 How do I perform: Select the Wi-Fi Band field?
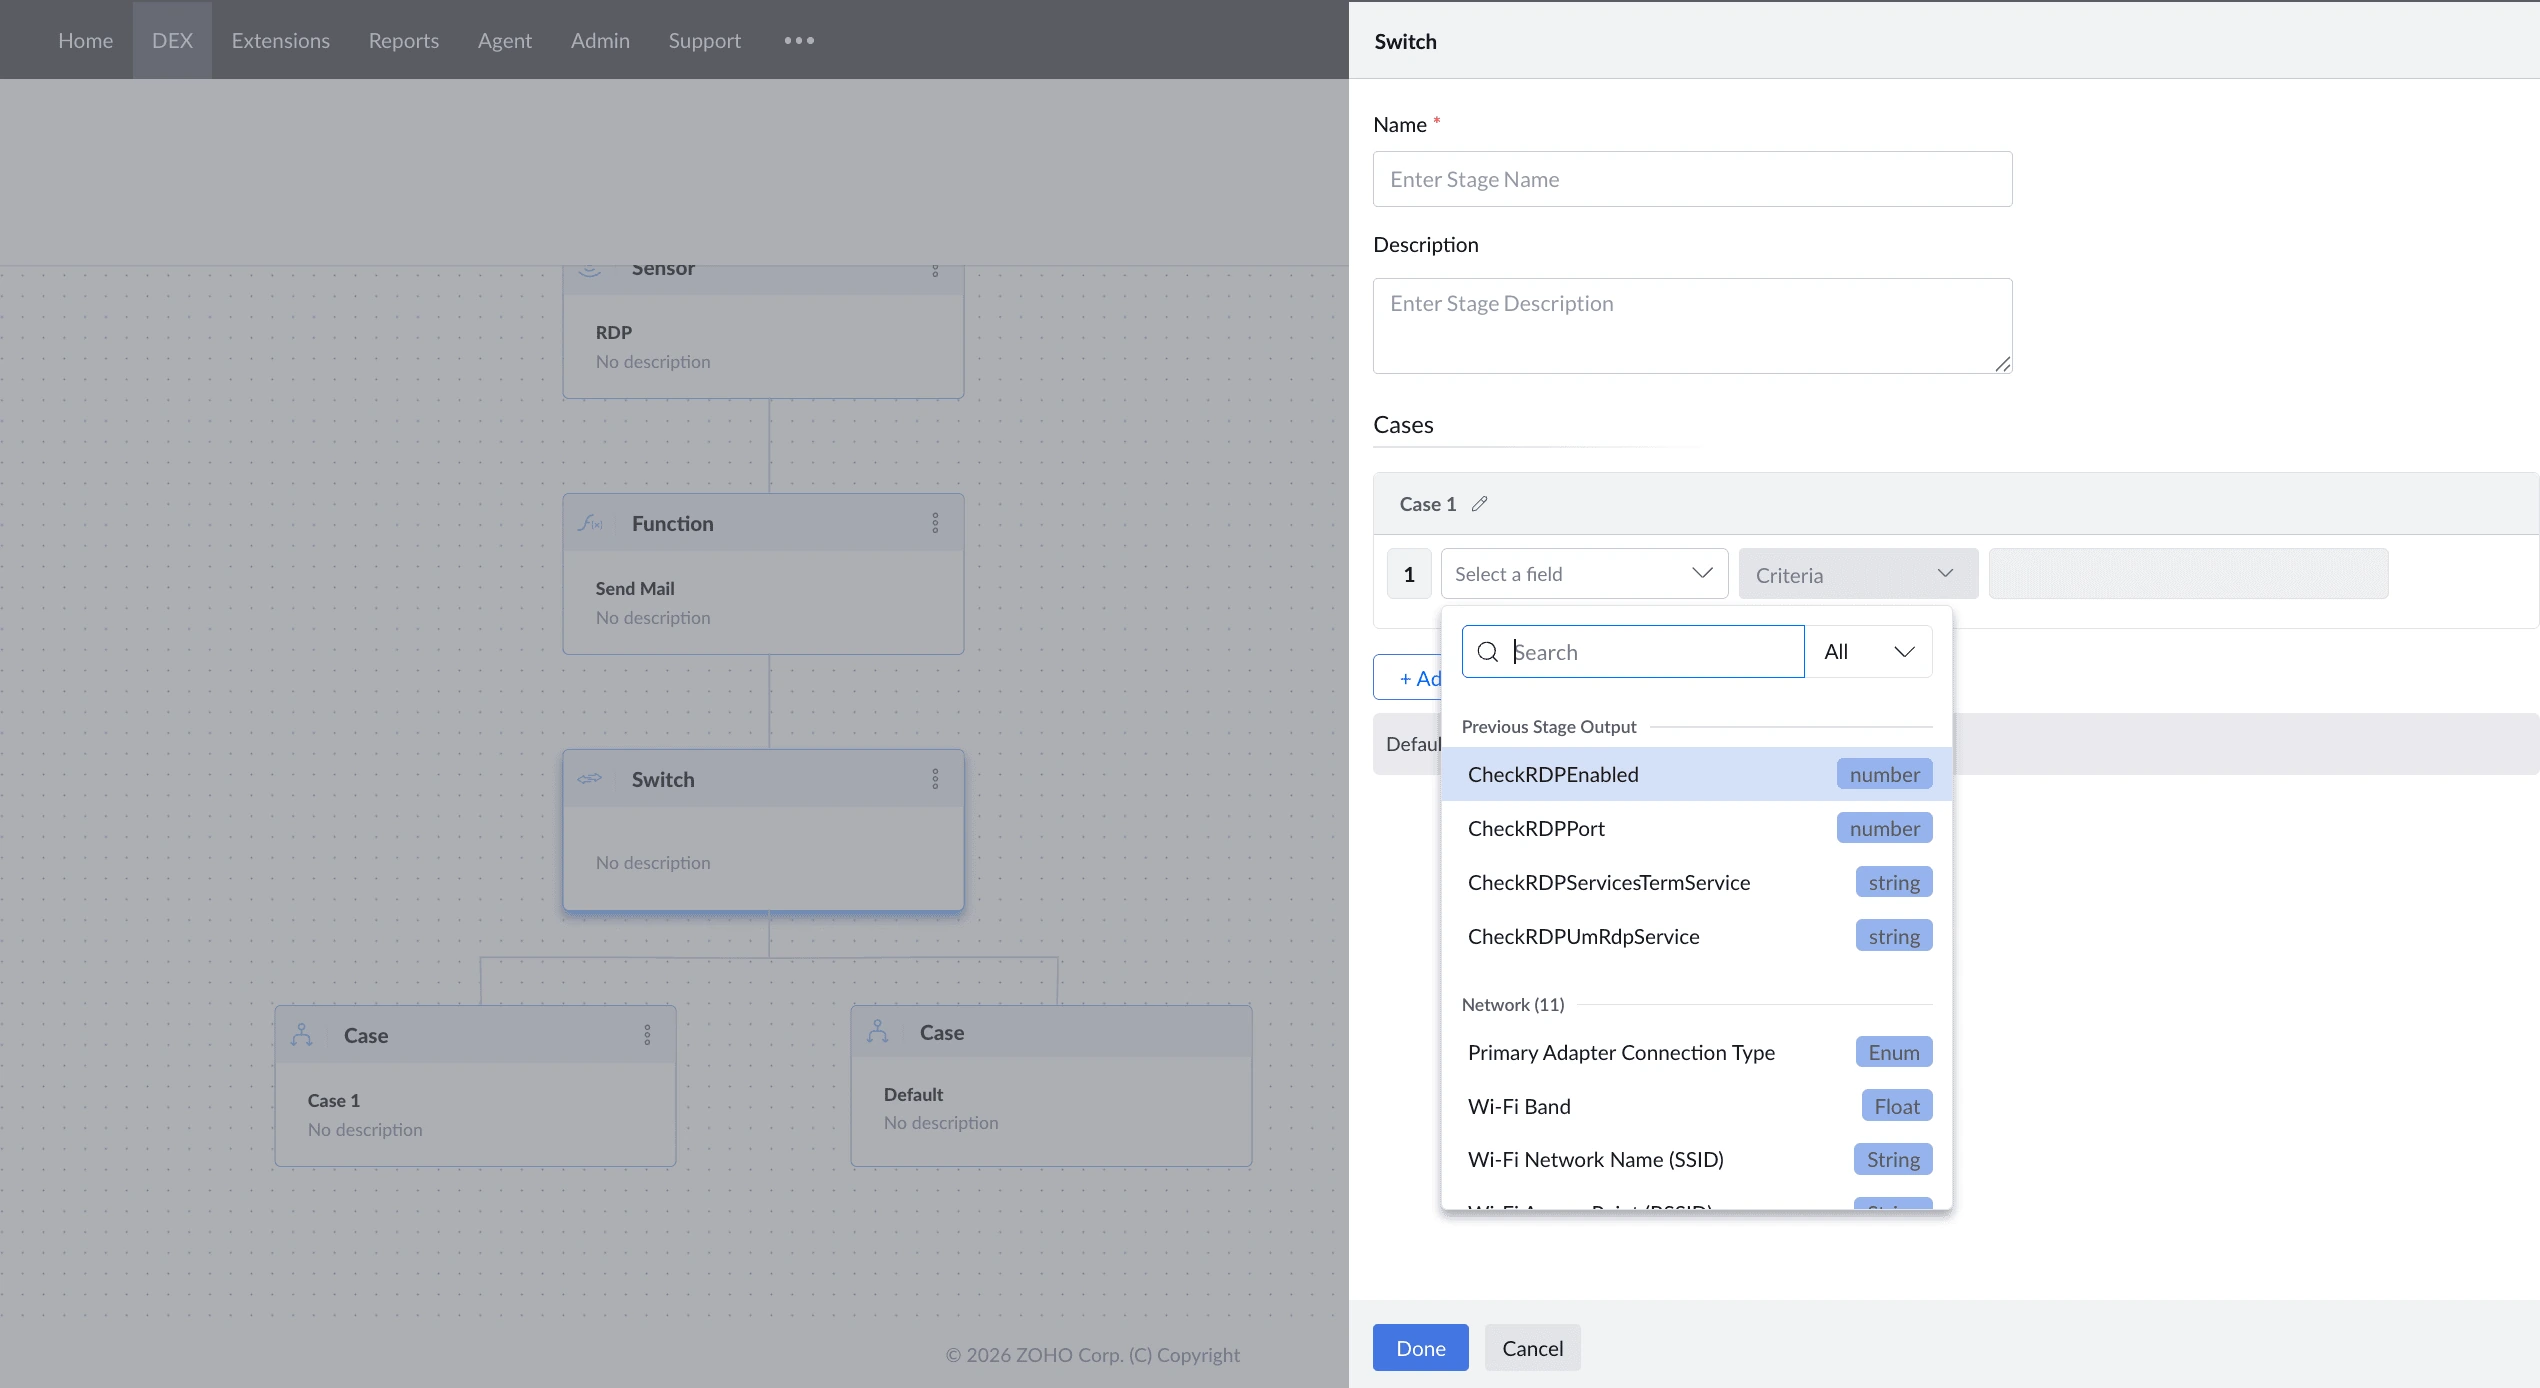1696,1106
